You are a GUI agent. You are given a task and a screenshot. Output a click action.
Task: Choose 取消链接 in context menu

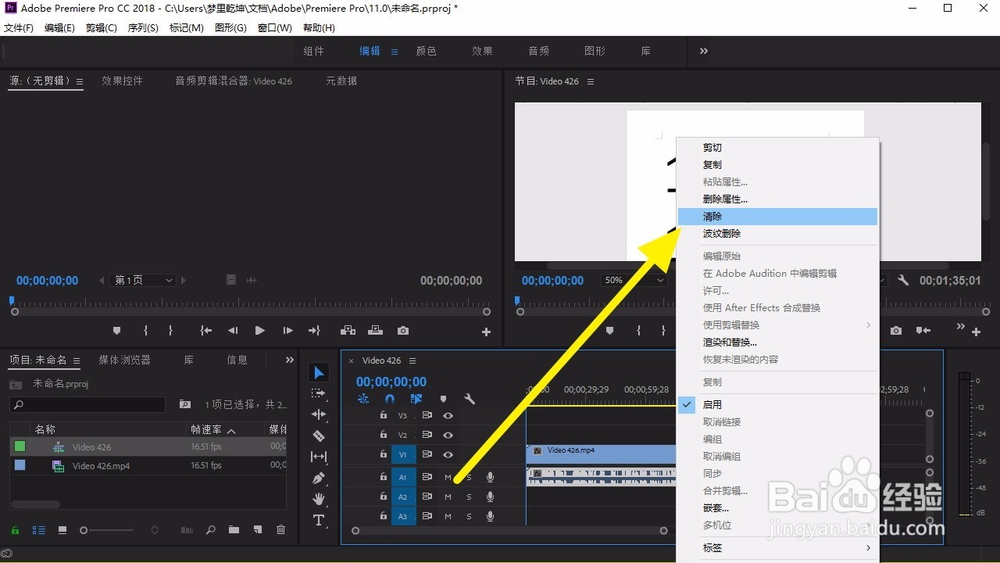(x=777, y=421)
